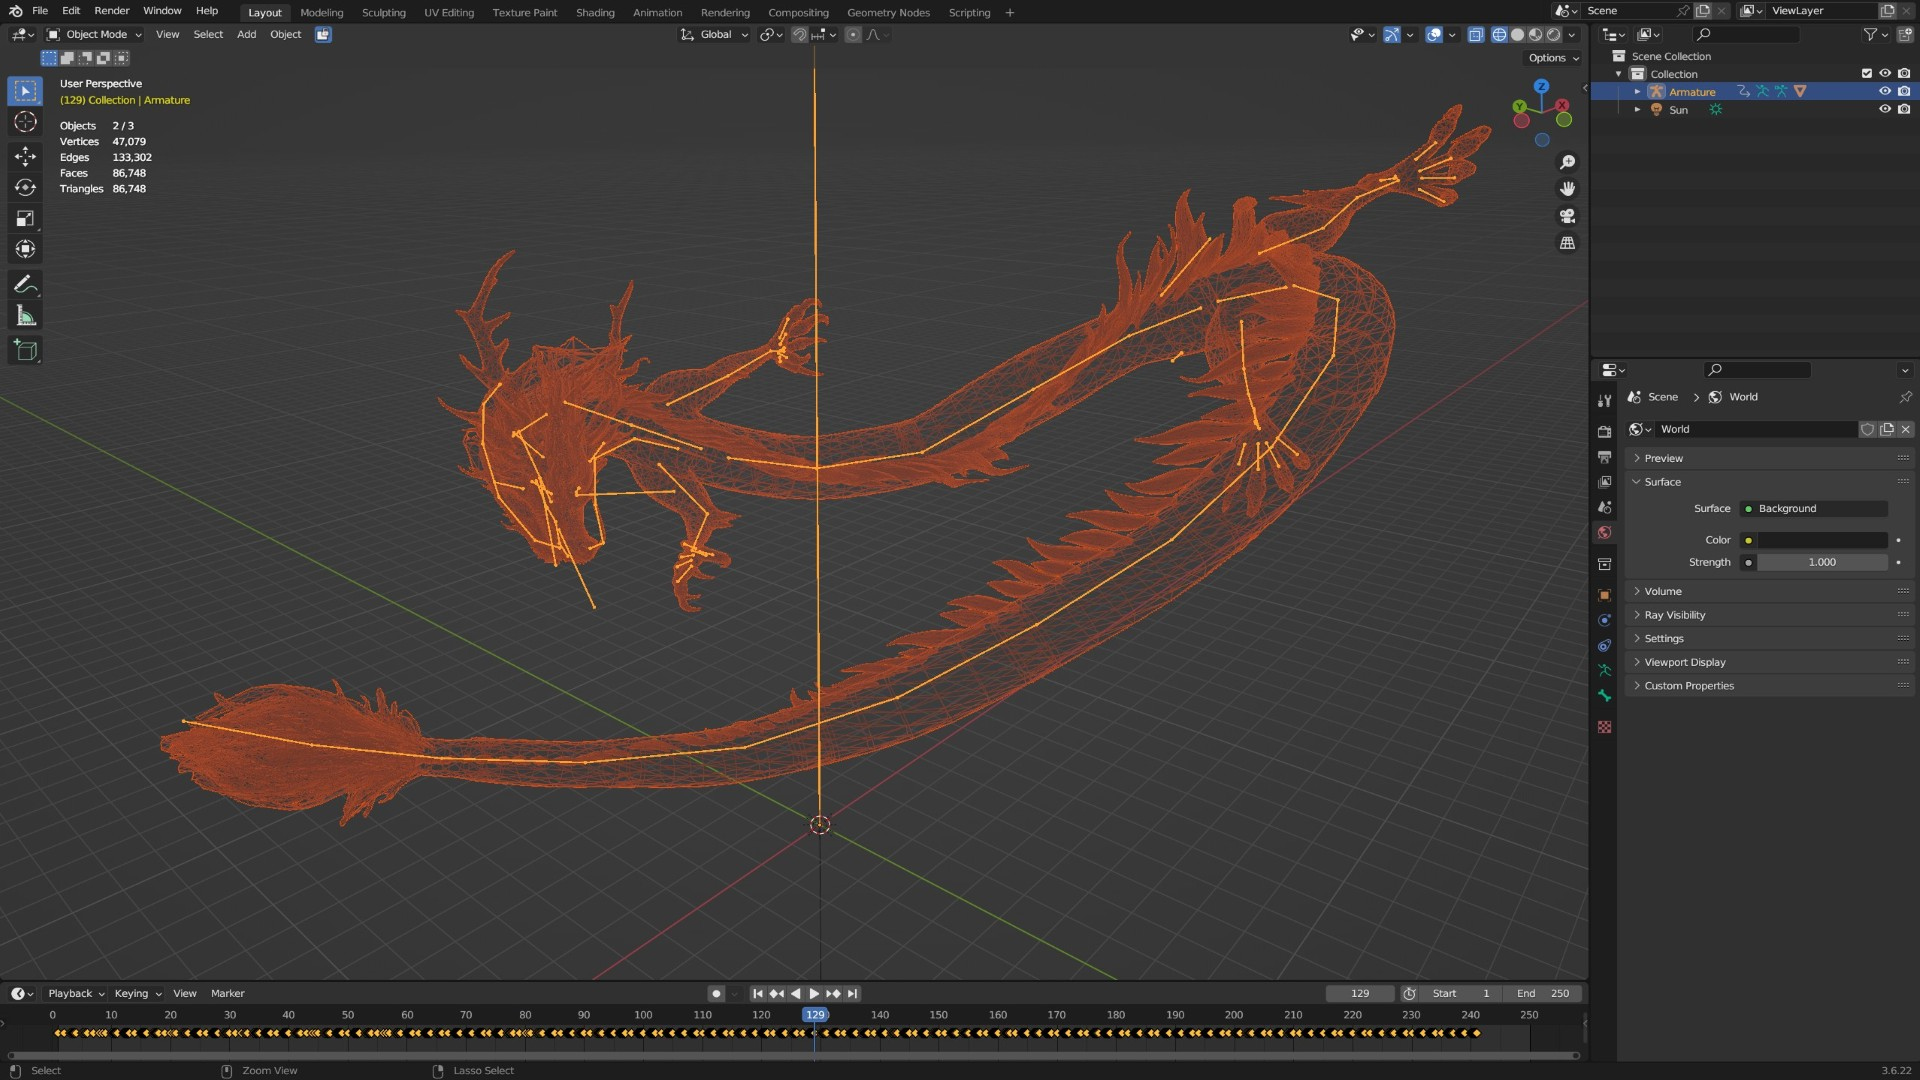Click the viewport zoom magnifier icon

(1567, 162)
